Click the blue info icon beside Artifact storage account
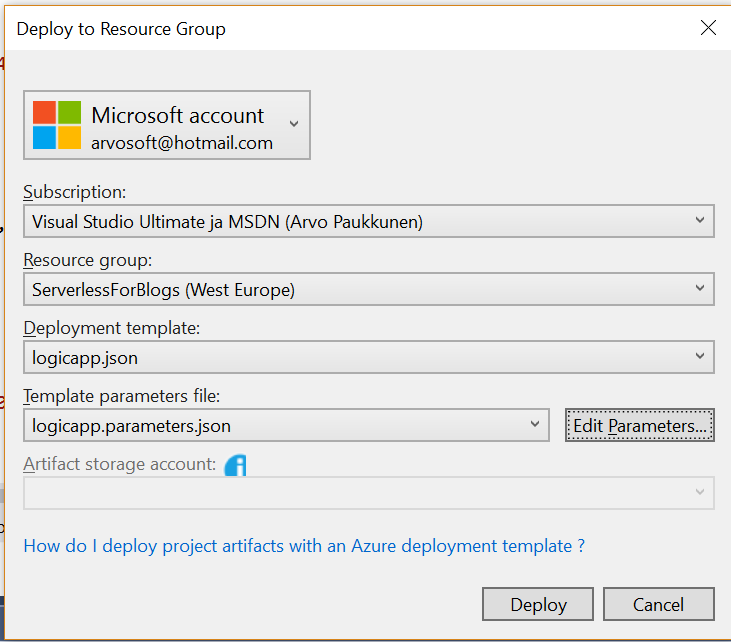Image resolution: width=731 pixels, height=642 pixels. click(235, 465)
